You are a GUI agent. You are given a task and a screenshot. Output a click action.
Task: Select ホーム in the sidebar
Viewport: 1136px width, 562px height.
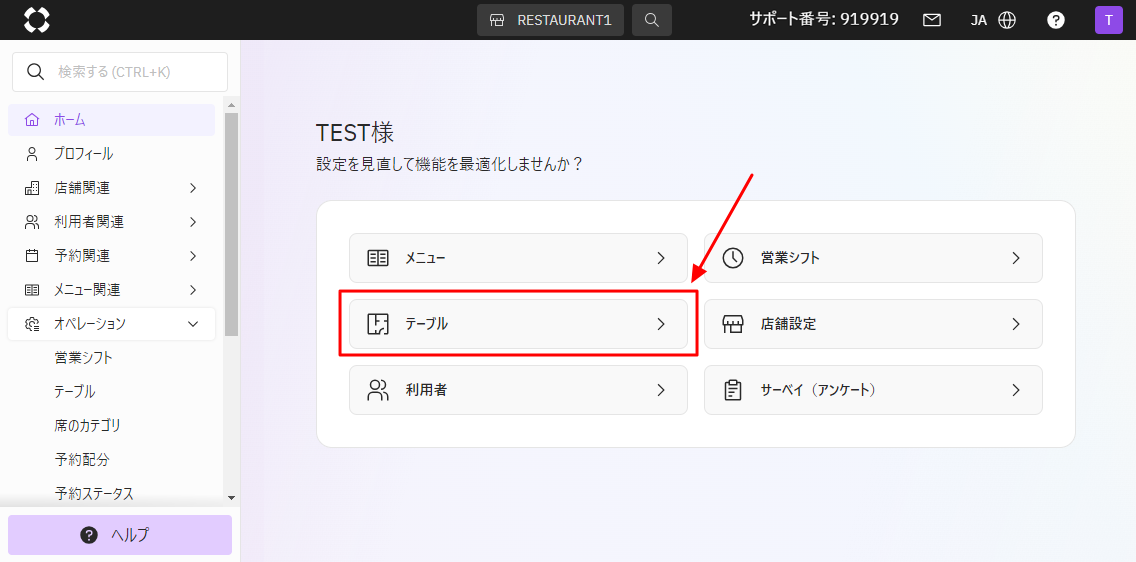(70, 120)
